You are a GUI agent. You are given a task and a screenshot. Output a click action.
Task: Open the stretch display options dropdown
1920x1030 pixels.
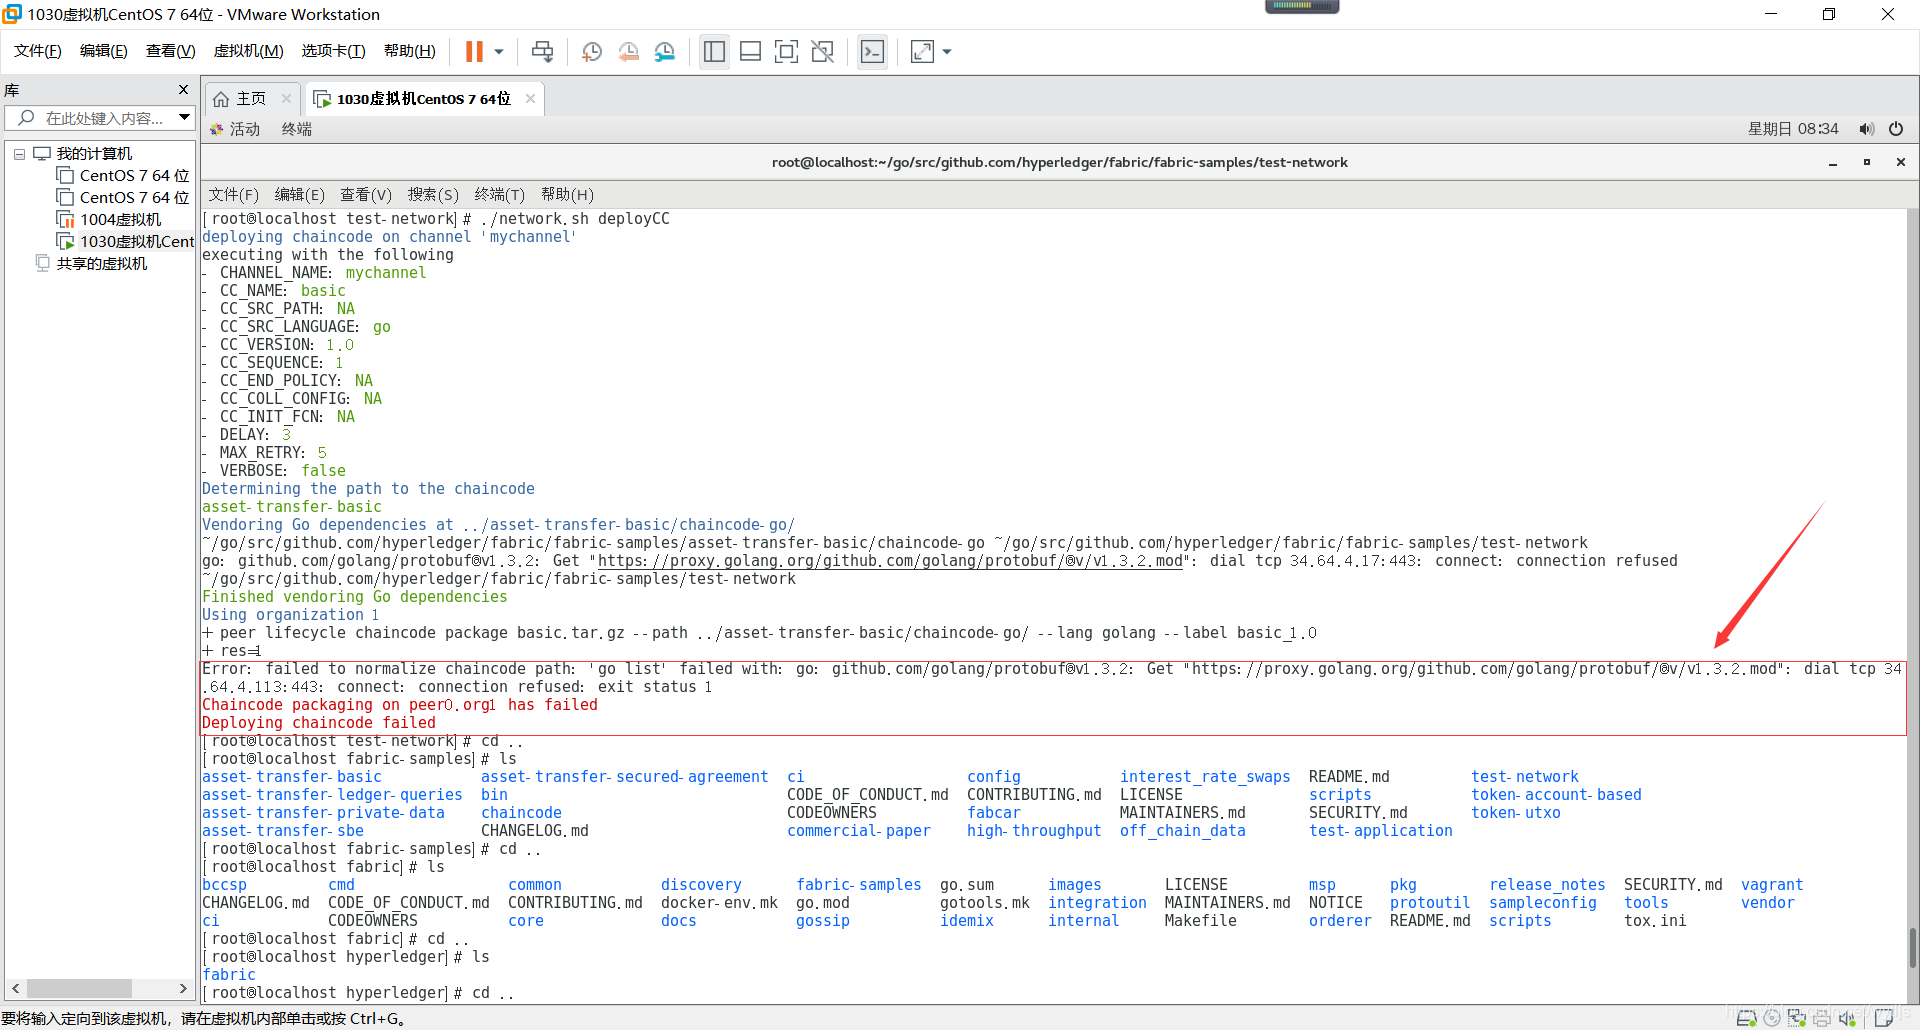947,51
